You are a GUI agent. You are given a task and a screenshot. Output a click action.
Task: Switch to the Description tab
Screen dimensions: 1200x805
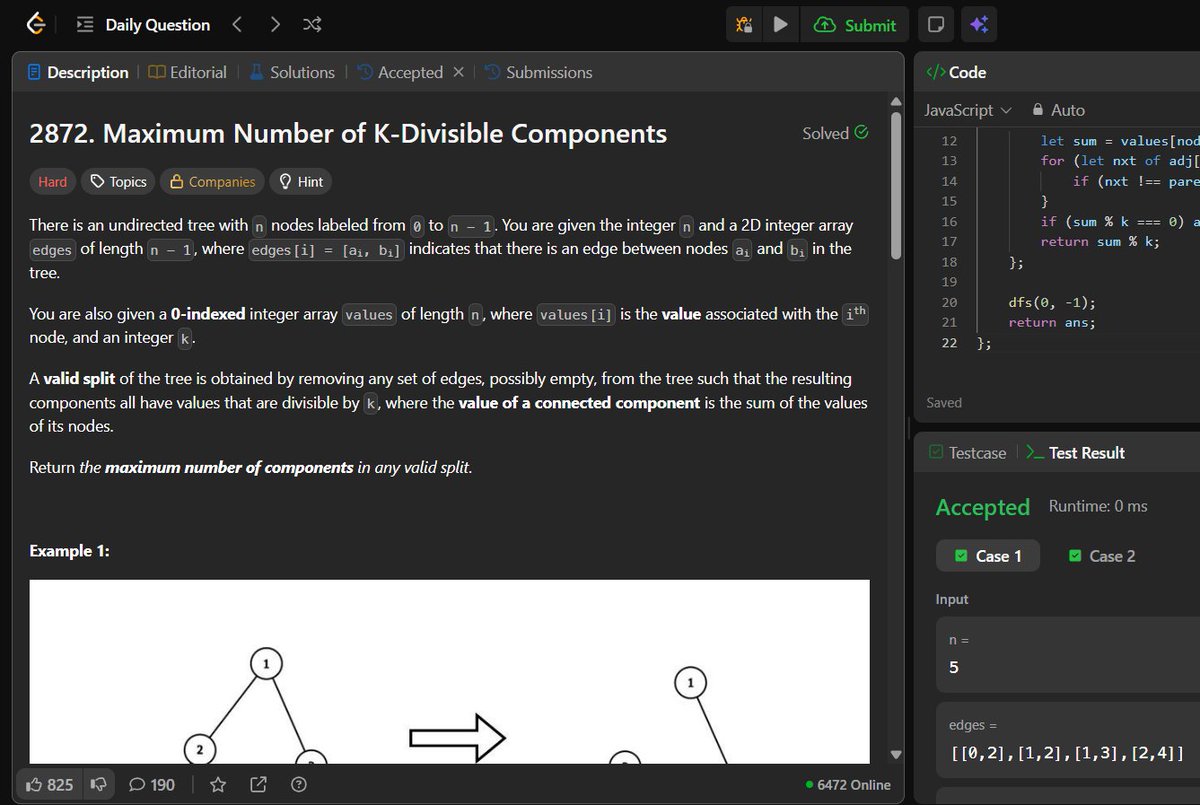click(x=78, y=72)
